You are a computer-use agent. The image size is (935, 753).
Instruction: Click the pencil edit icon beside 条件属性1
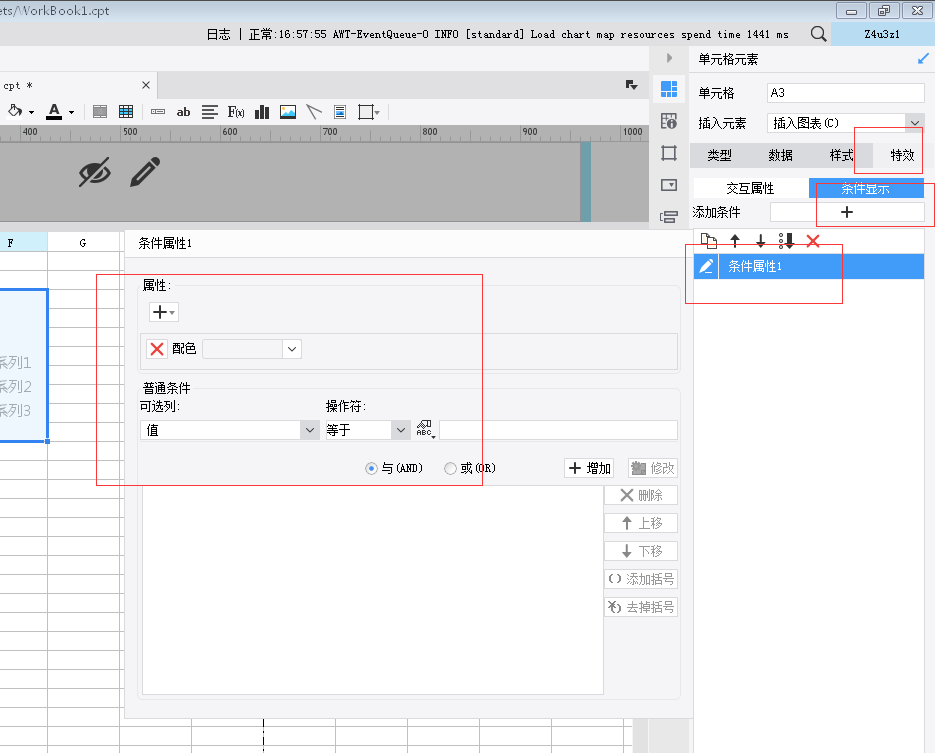pyautogui.click(x=706, y=266)
